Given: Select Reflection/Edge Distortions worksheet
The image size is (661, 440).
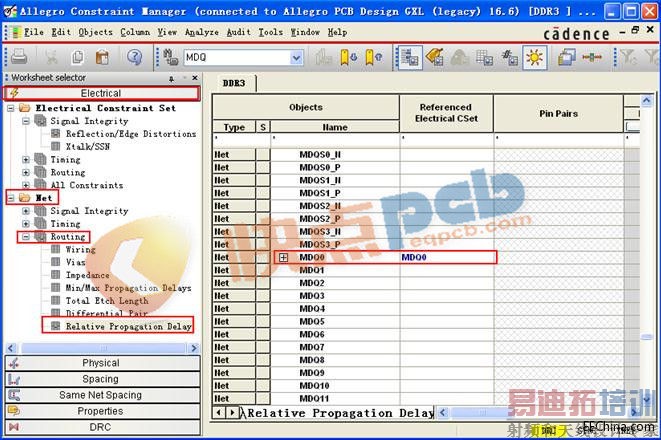Looking at the screenshot, I should (131, 134).
